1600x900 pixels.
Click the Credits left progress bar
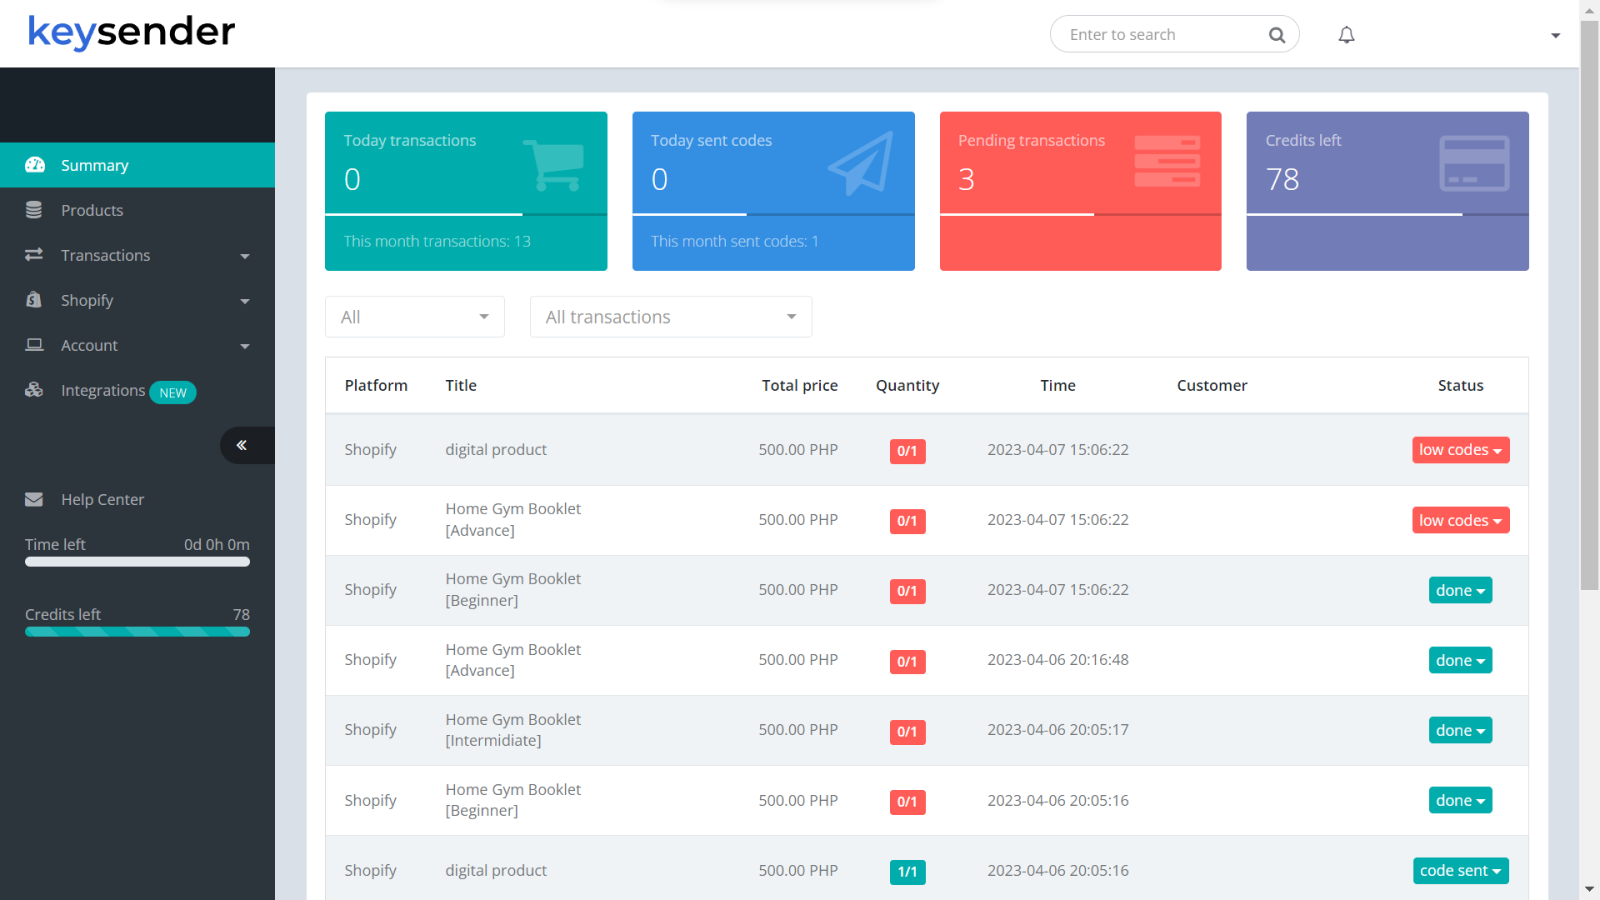[137, 631]
